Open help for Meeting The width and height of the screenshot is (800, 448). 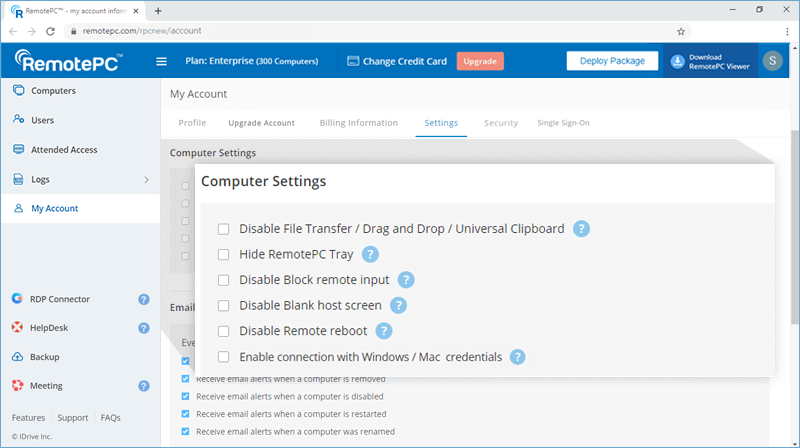144,386
